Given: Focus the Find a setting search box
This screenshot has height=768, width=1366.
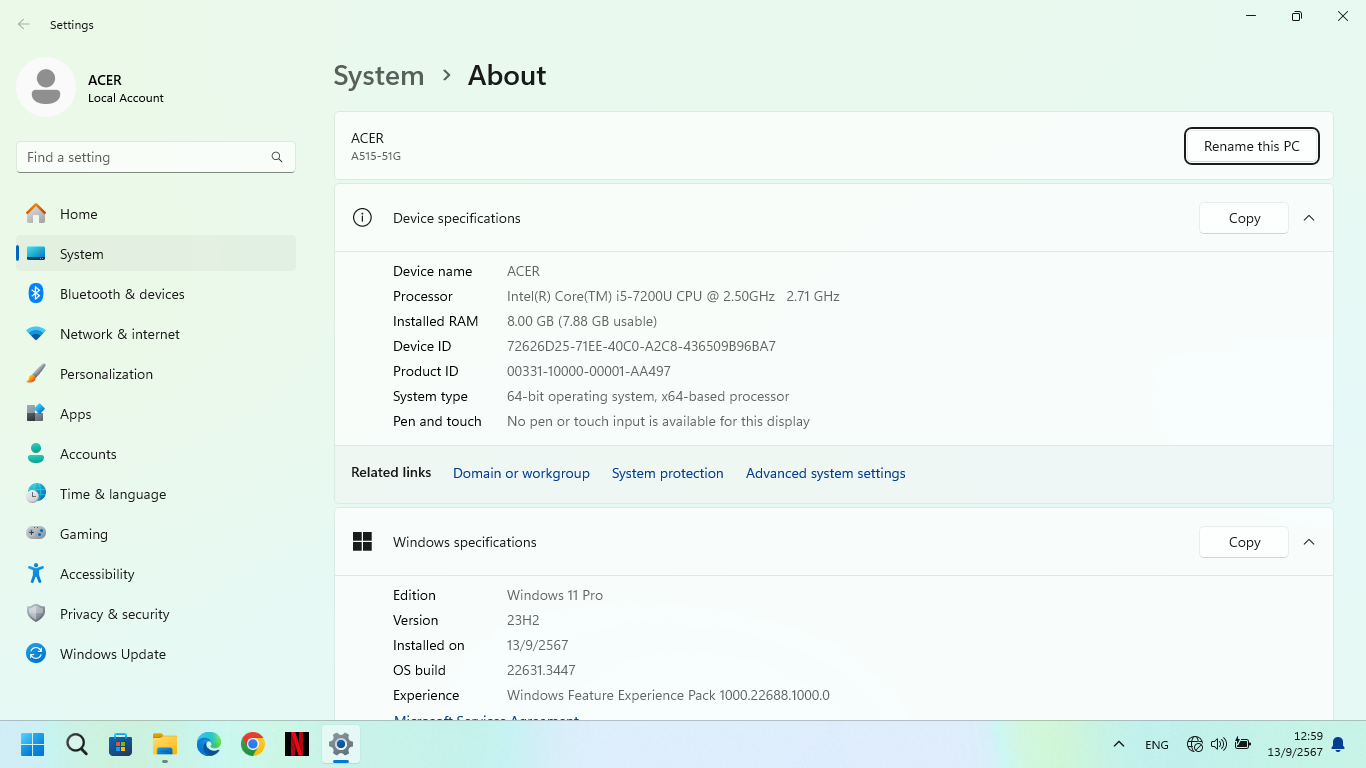Looking at the screenshot, I should (x=156, y=157).
